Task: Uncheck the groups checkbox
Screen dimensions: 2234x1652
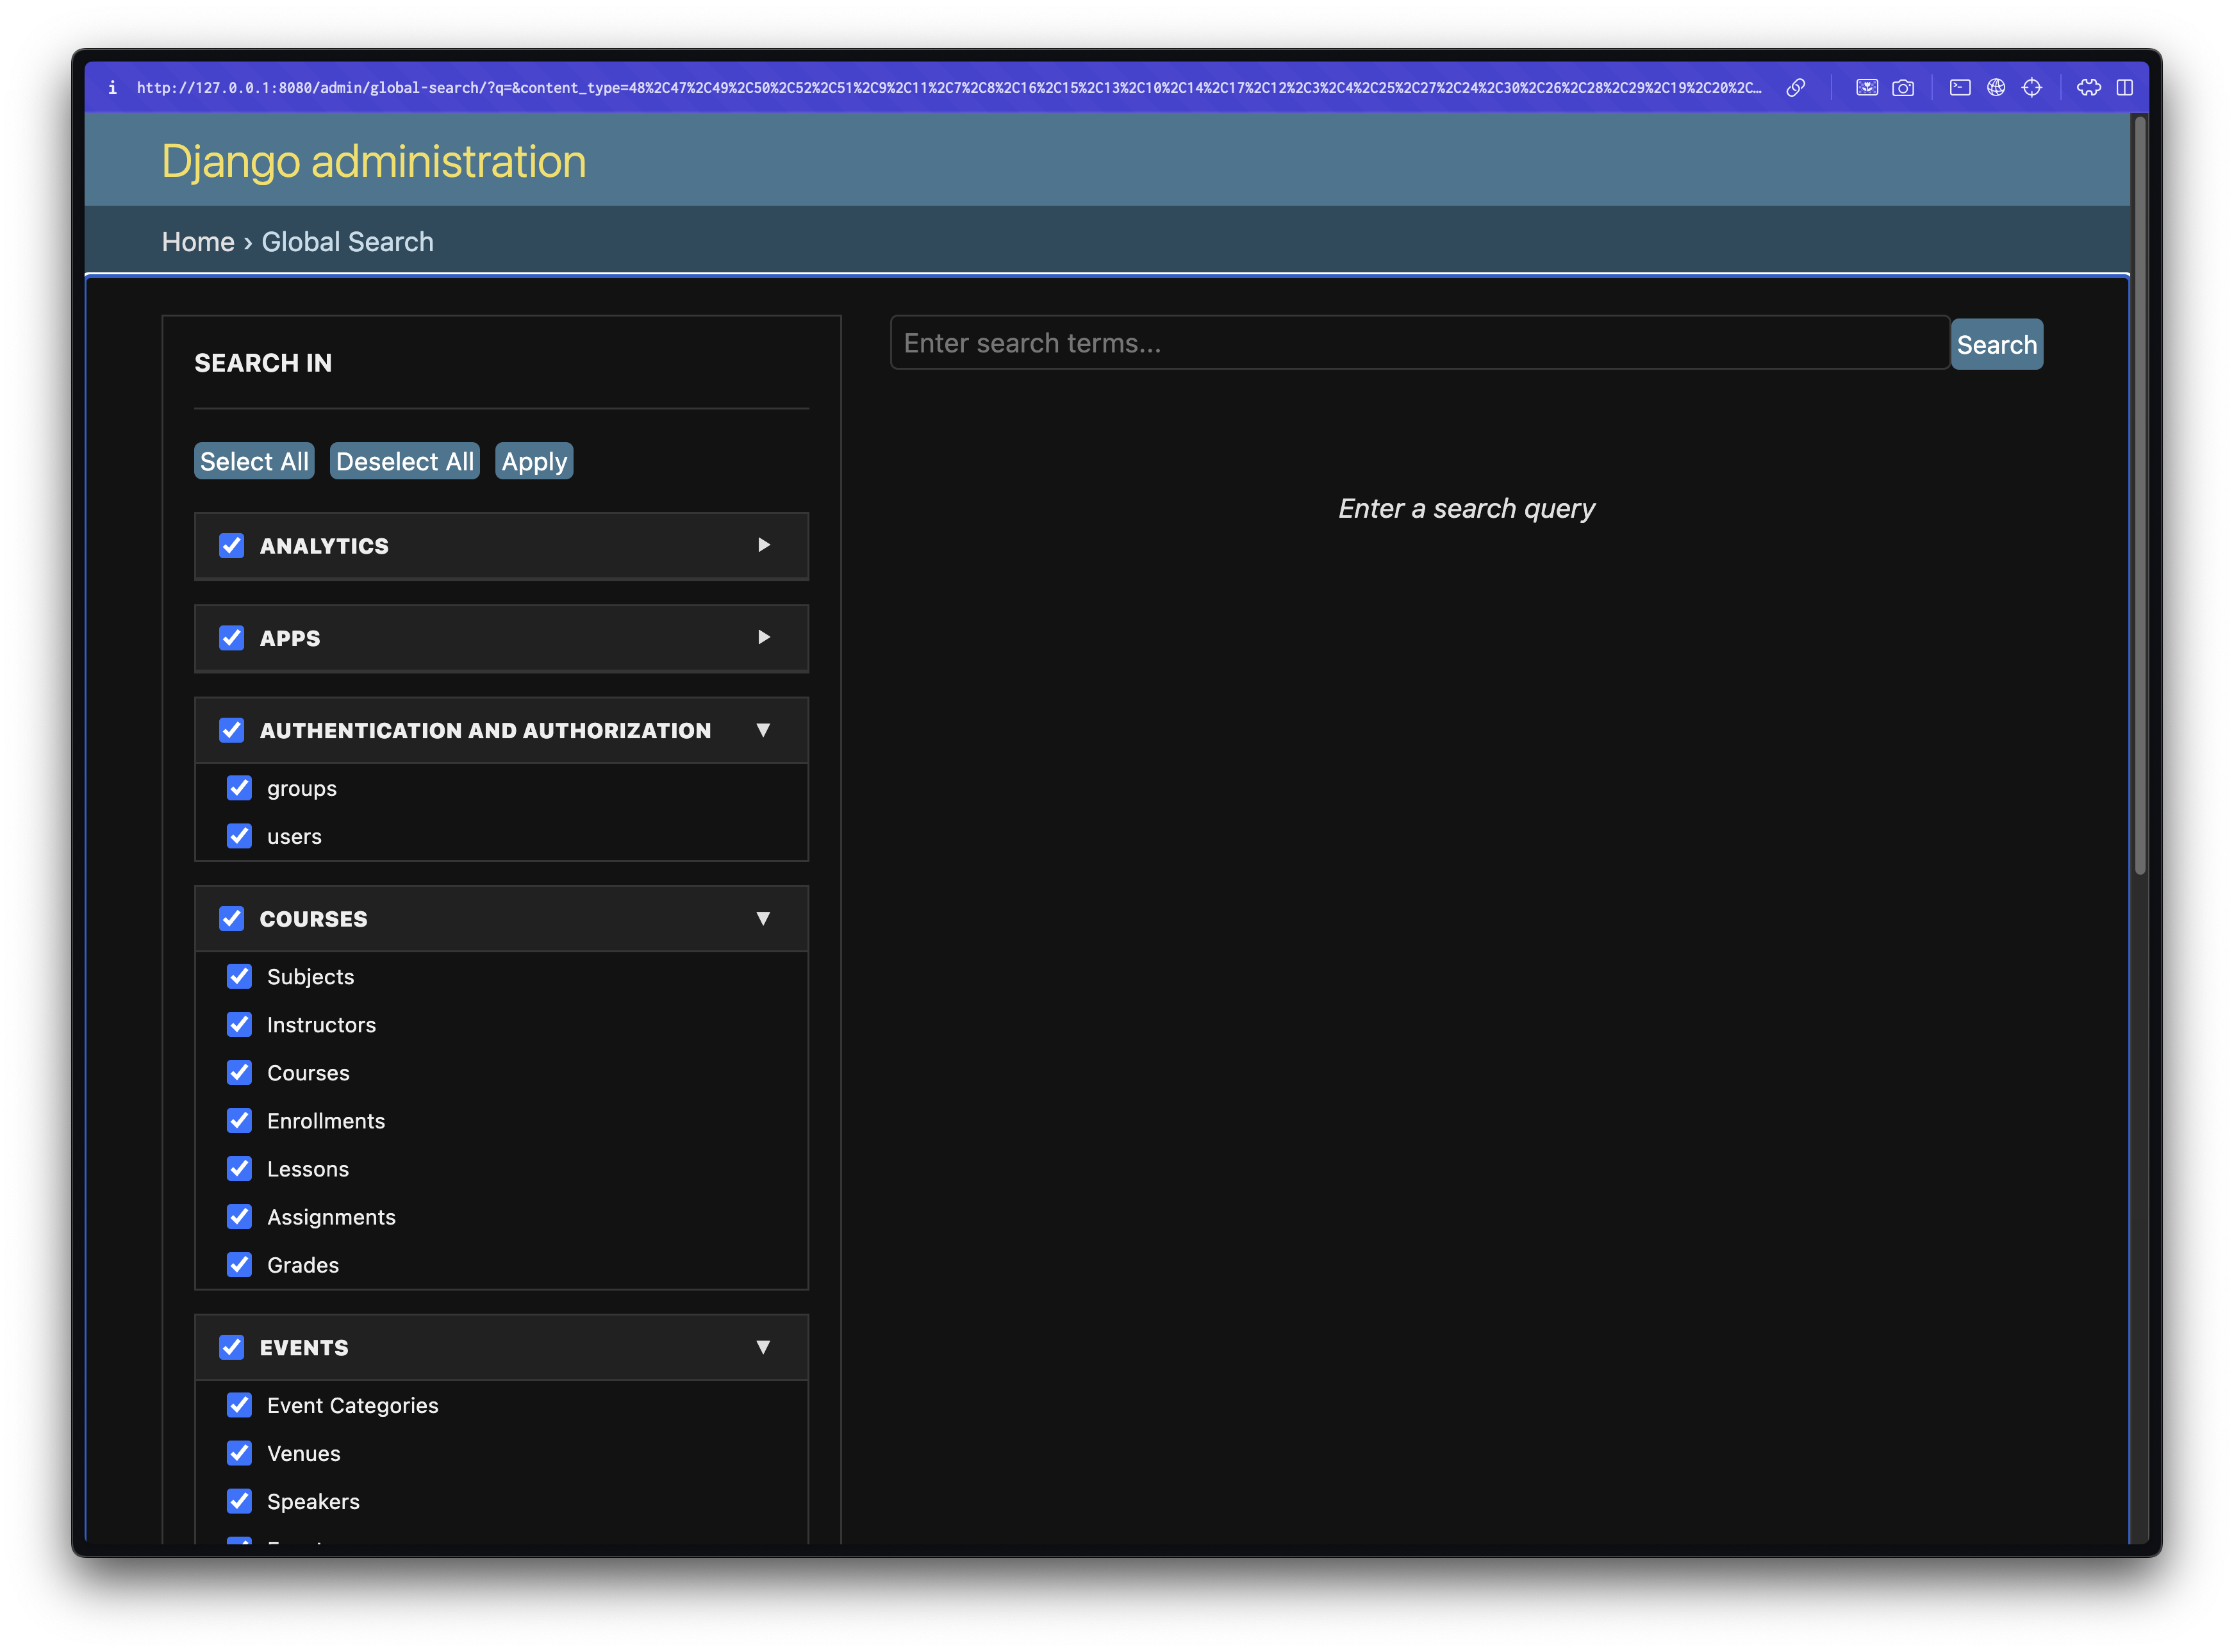Action: pyautogui.click(x=239, y=788)
